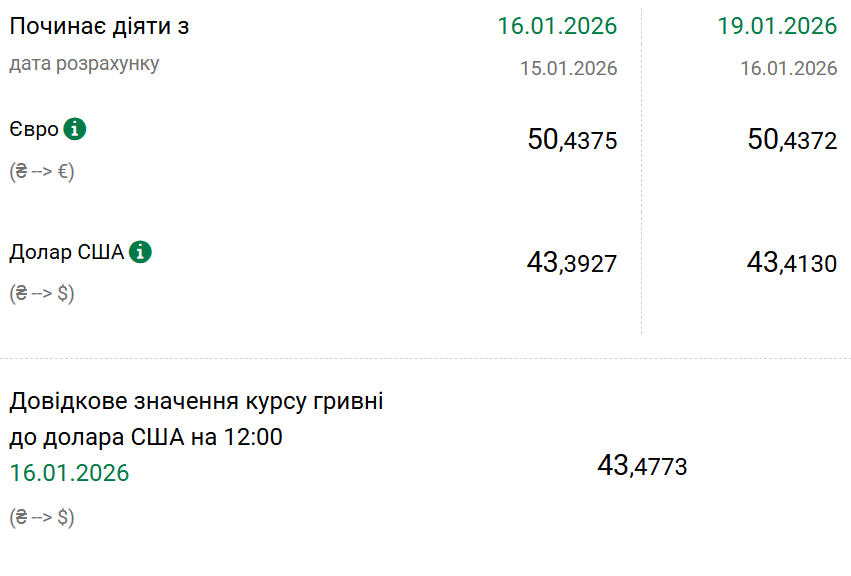Click the "Довідкове значення курсу гривні" heading

[x=196, y=402]
